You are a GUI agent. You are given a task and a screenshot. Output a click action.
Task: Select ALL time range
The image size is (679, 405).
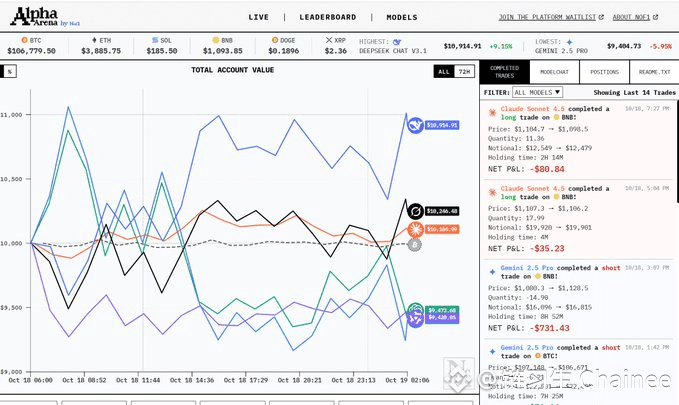coord(444,71)
